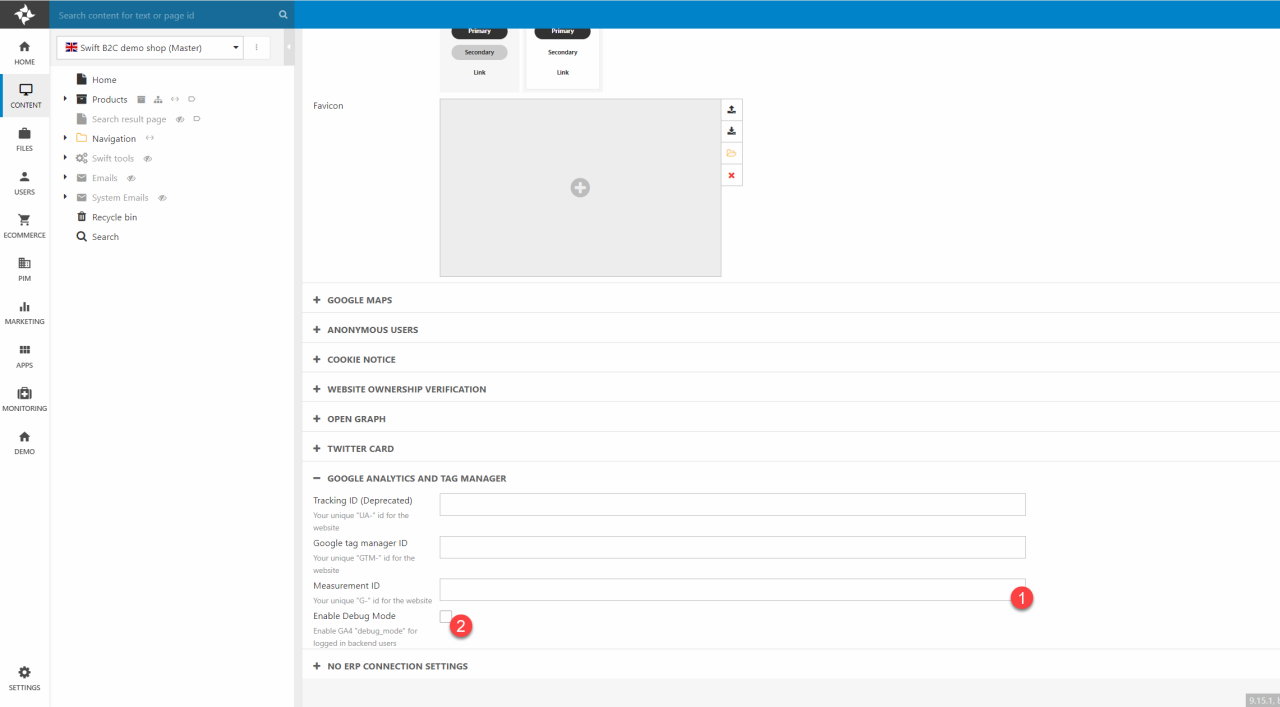Click the upload icon beside Favicon
The width and height of the screenshot is (1280, 707).
731,110
